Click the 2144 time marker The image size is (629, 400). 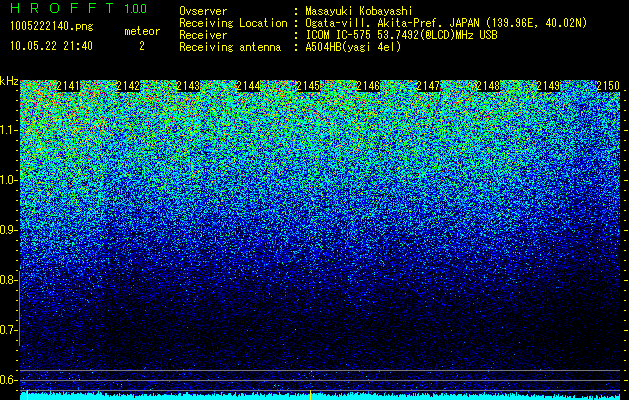(248, 86)
